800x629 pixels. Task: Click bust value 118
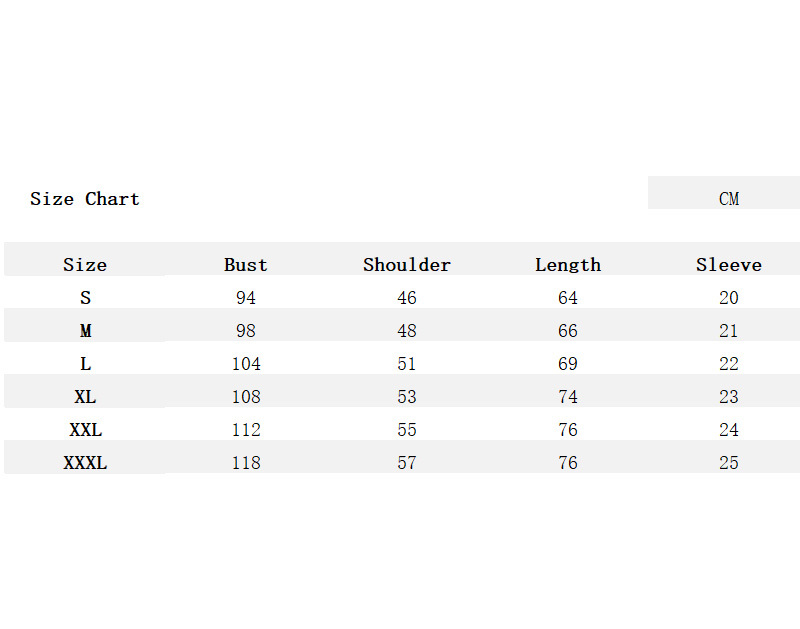(x=246, y=463)
